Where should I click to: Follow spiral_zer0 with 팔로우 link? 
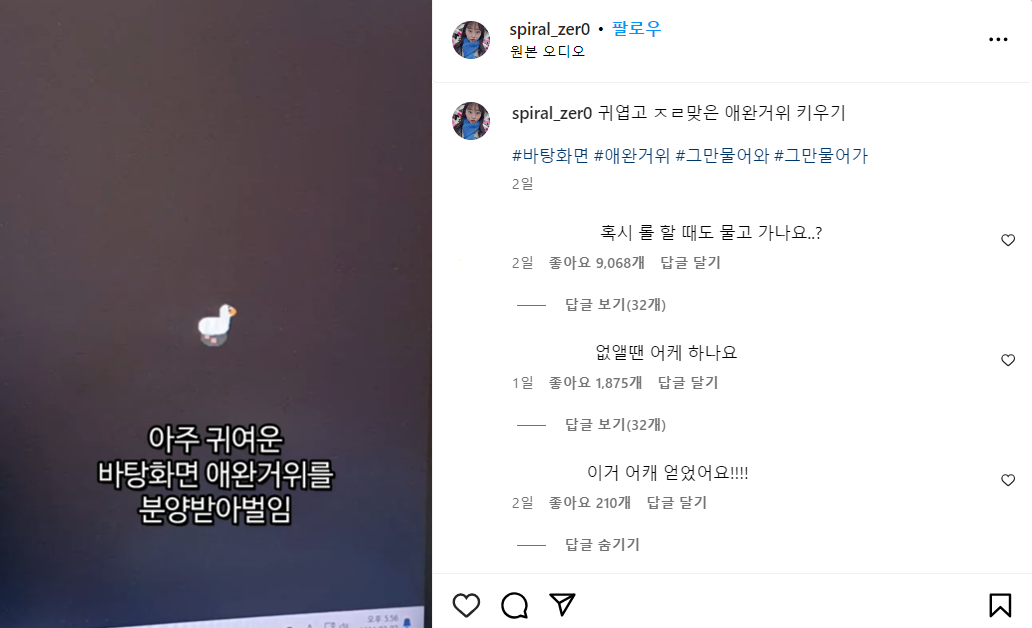pyautogui.click(x=636, y=28)
